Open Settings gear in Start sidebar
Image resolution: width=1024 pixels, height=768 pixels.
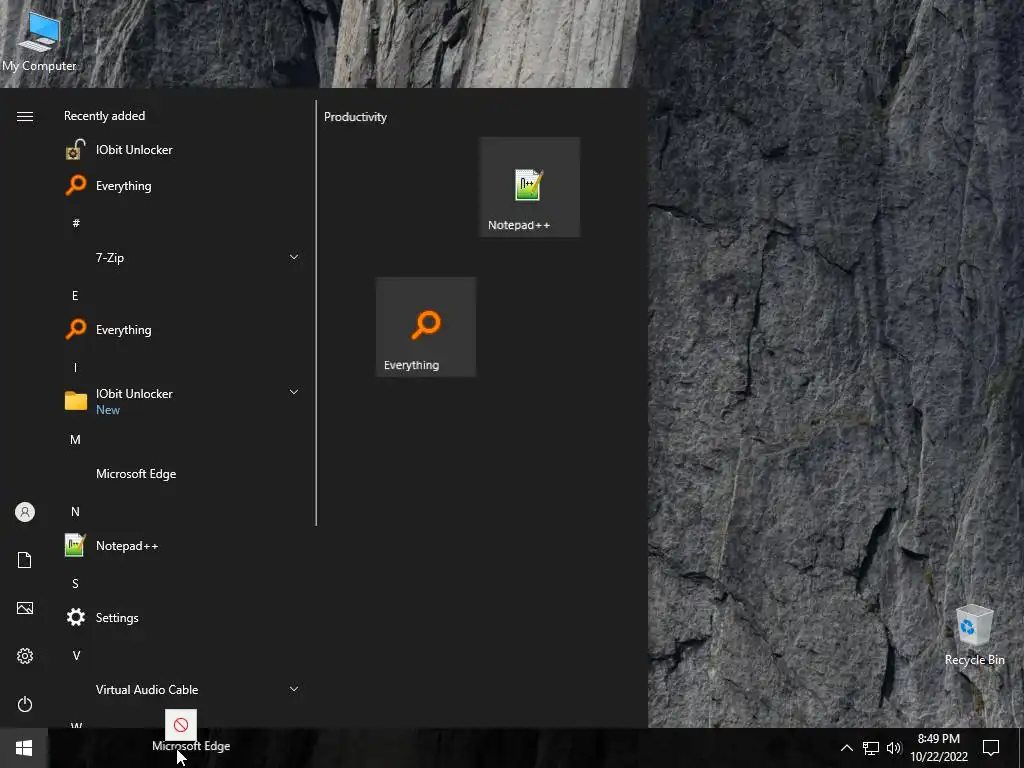click(25, 656)
